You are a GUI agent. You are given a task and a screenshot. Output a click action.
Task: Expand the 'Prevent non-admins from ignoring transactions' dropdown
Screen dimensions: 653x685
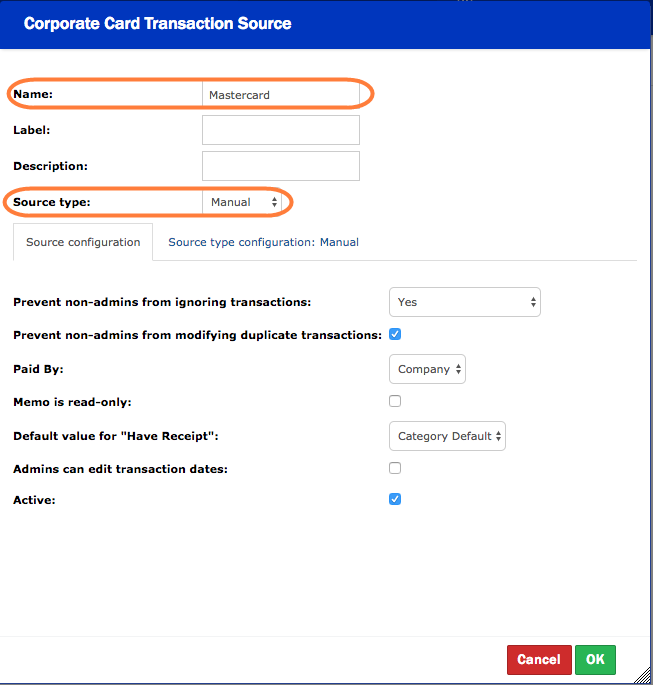[464, 302]
